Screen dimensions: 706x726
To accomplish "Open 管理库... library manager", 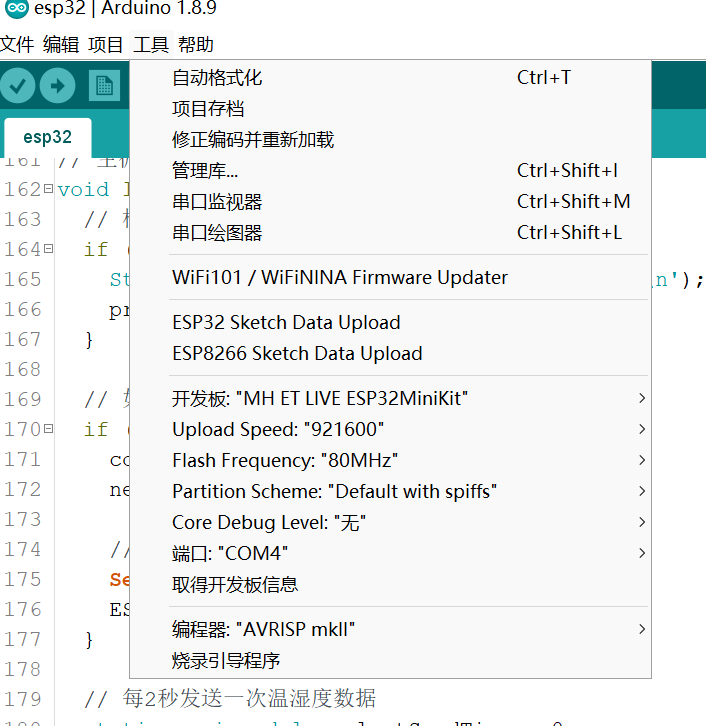I will (390, 171).
